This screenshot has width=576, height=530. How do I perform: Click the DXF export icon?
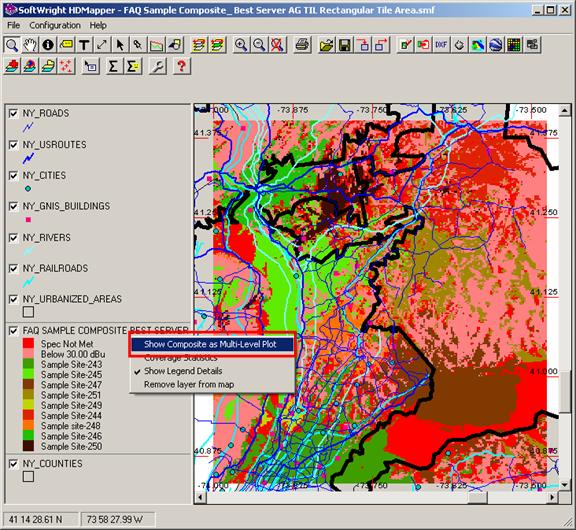point(441,45)
